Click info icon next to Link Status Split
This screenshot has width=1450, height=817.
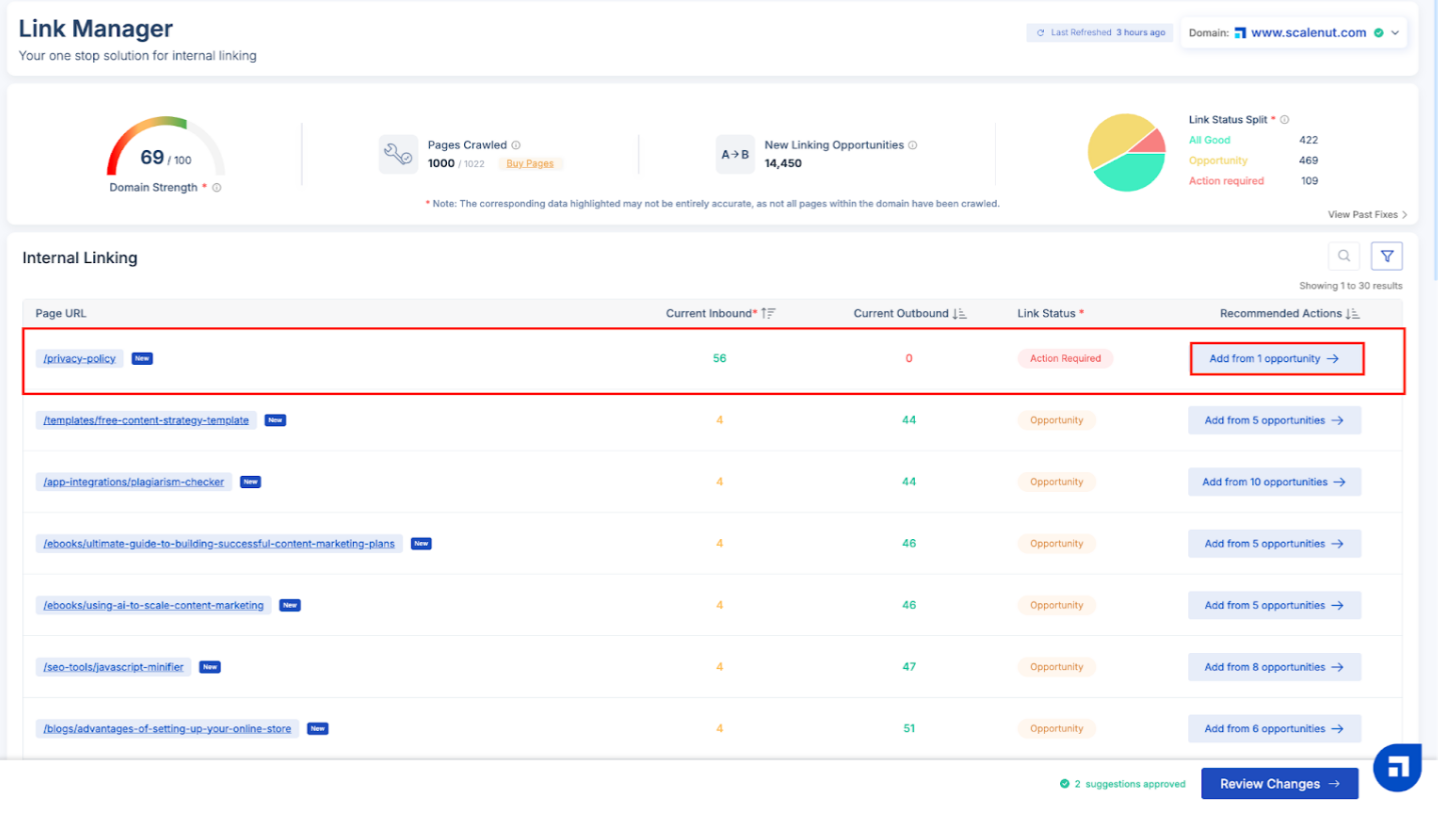pyautogui.click(x=1285, y=120)
